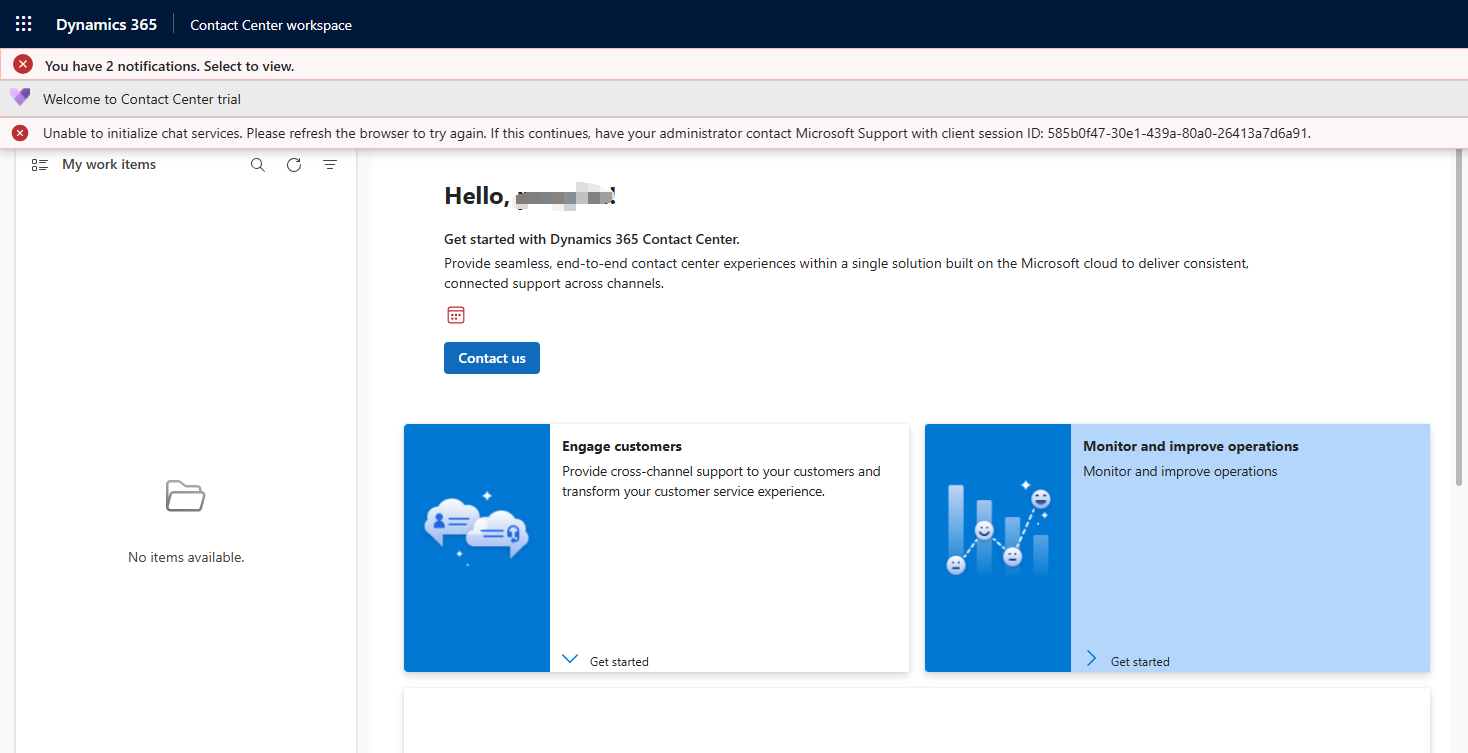Open the Contact Center workspace app name

pyautogui.click(x=271, y=25)
